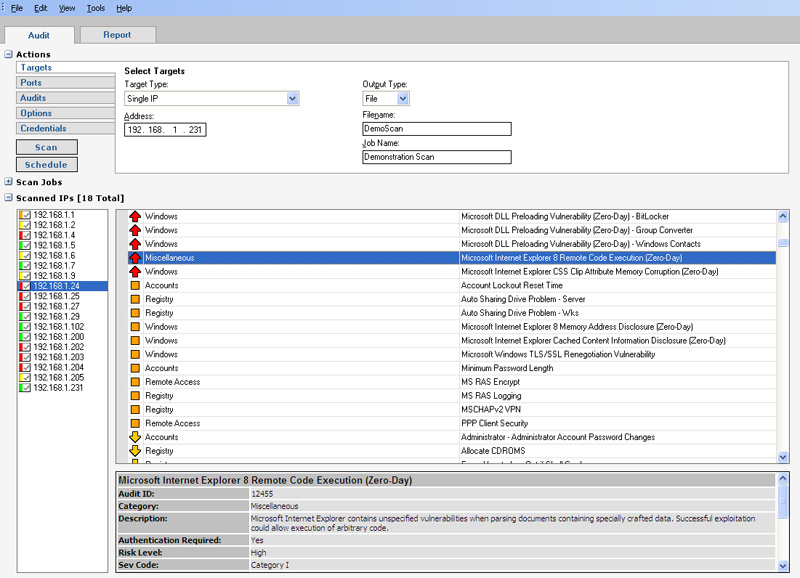The width and height of the screenshot is (800, 578).
Task: Collapse the Scanned IPs section
Action: click(x=8, y=198)
